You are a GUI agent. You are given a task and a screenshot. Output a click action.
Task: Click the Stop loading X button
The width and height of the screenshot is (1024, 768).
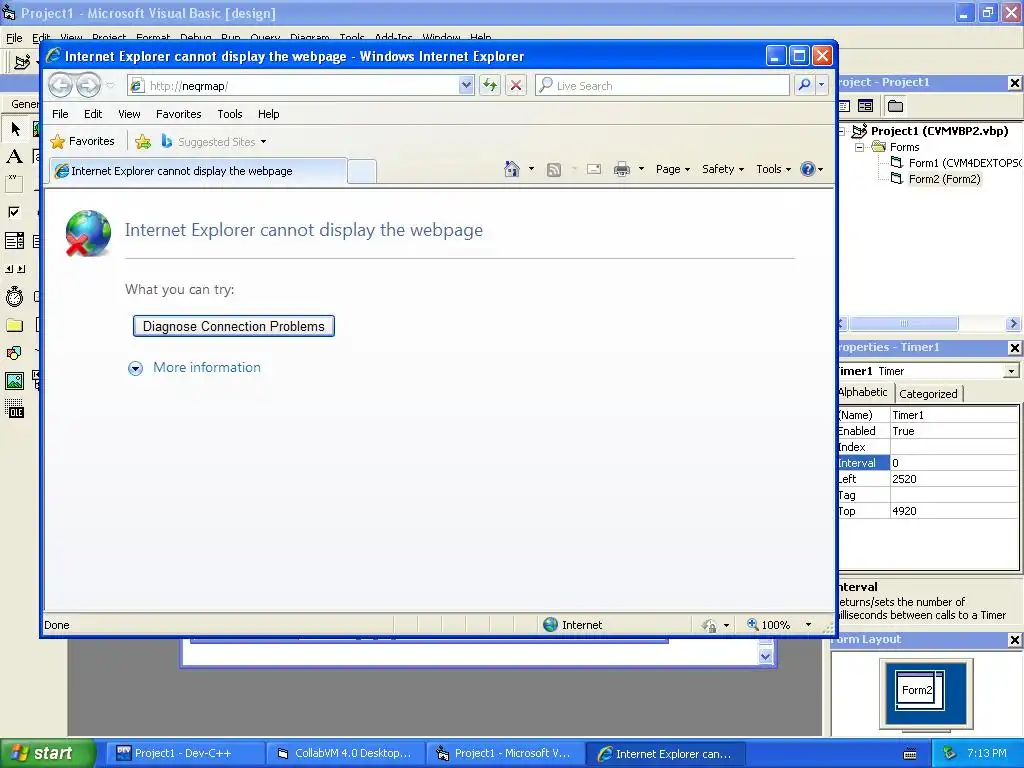(x=516, y=85)
